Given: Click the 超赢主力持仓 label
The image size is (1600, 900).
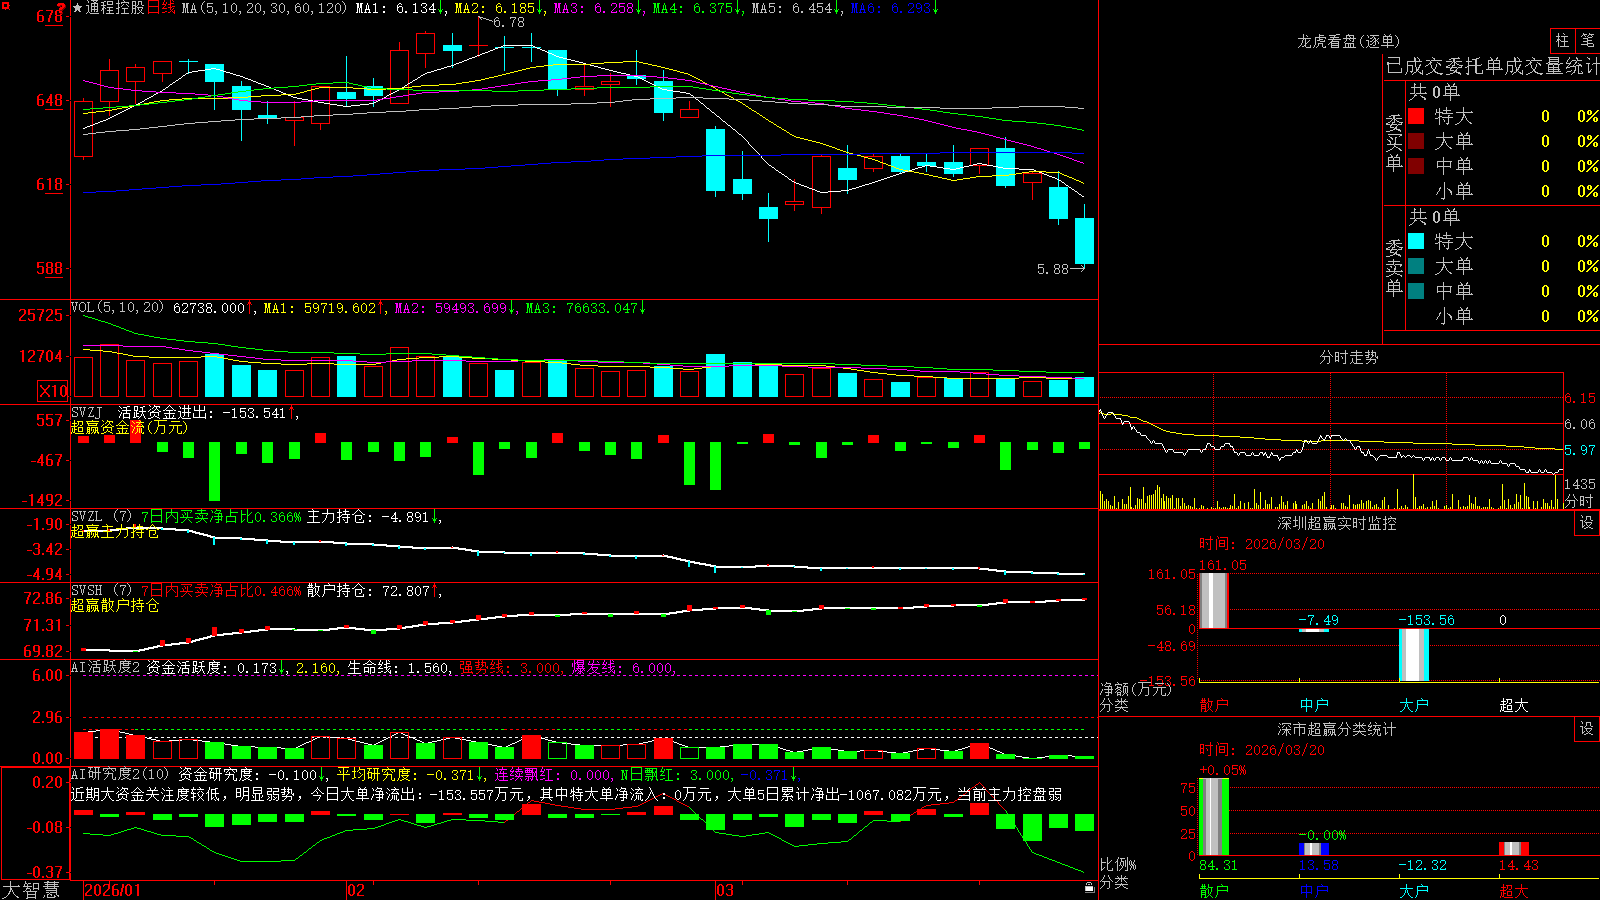Looking at the screenshot, I should click(x=115, y=531).
